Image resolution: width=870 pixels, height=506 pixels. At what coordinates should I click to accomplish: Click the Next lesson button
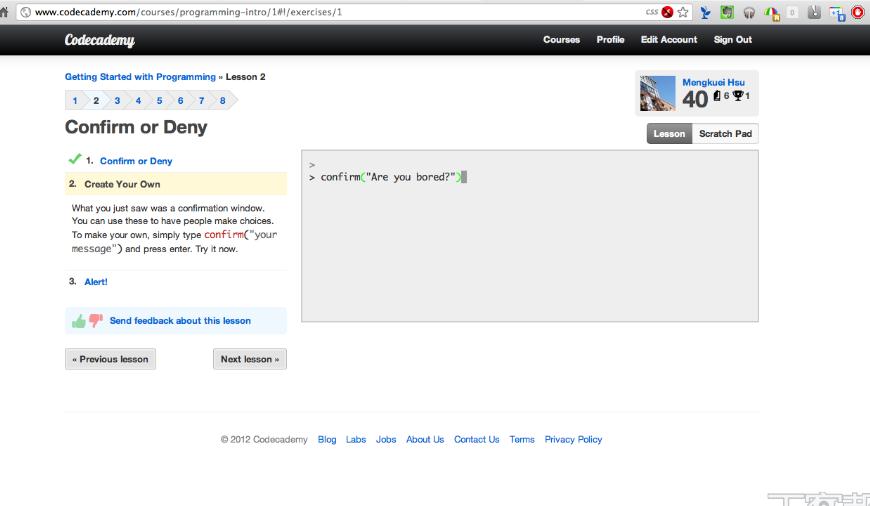pyautogui.click(x=250, y=359)
